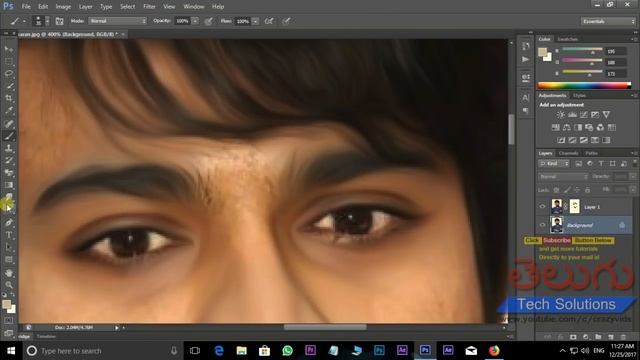
Task: Click the Levels adjustment icon
Action: click(x=572, y=115)
